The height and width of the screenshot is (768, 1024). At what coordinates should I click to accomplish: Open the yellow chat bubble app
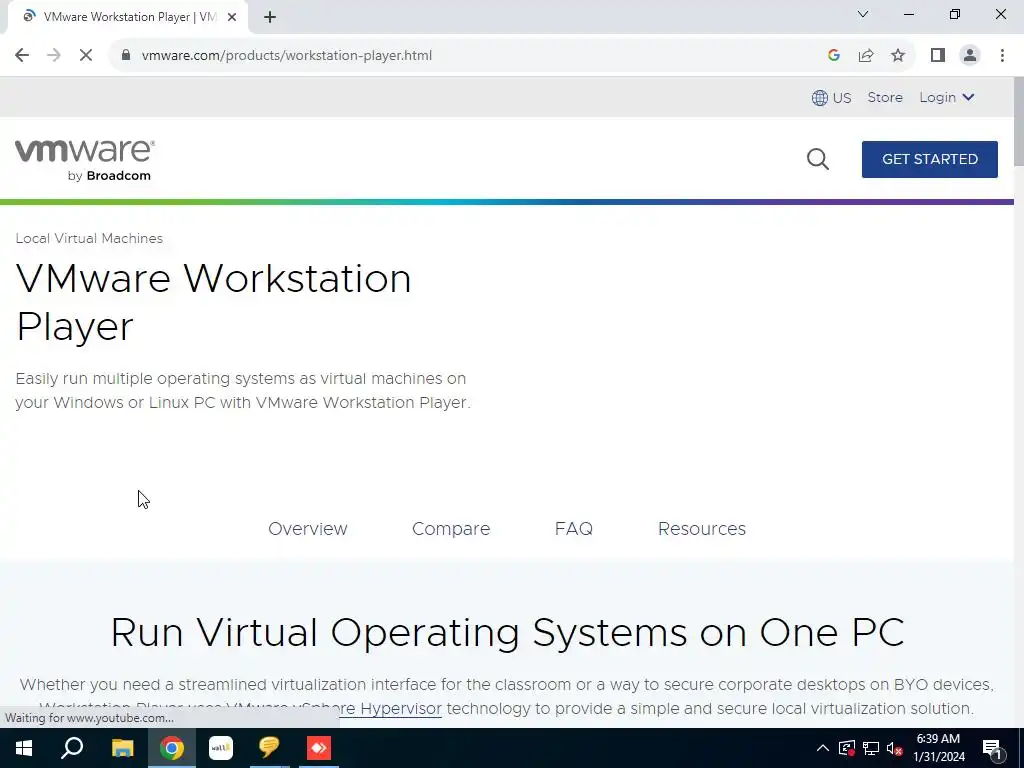[x=269, y=748]
